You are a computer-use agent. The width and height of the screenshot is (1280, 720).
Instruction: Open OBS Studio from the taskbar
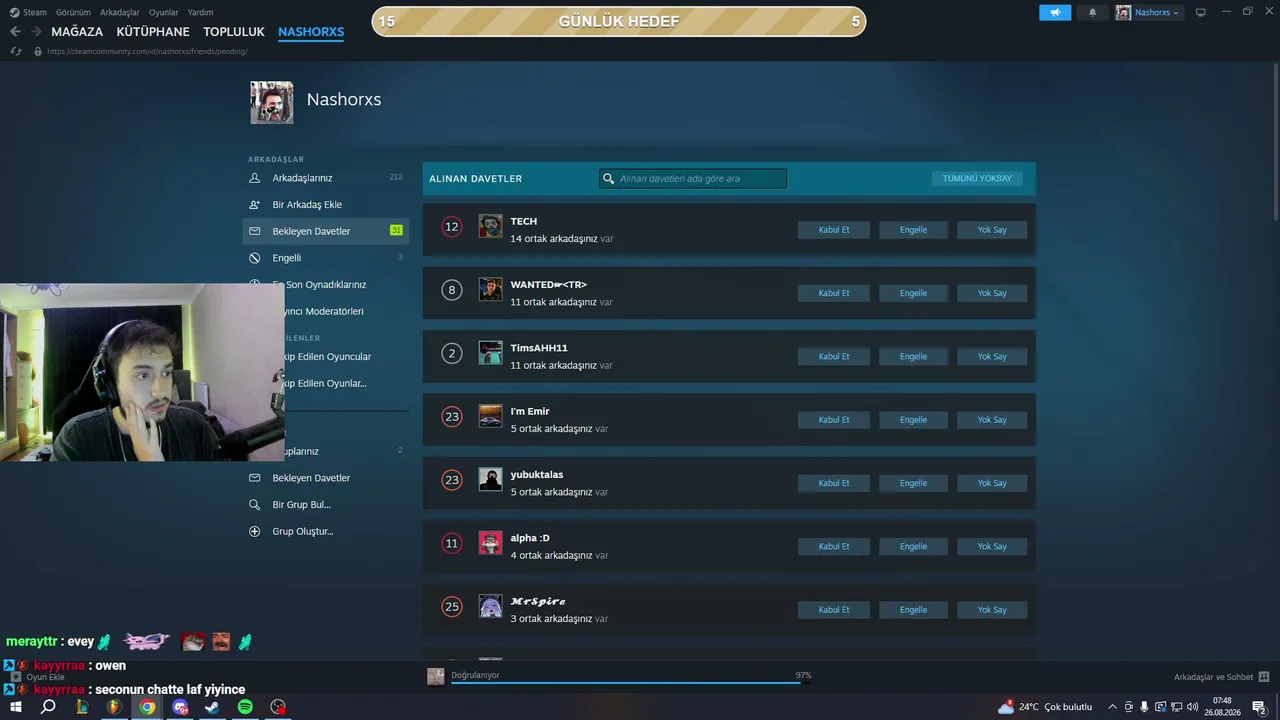point(278,707)
